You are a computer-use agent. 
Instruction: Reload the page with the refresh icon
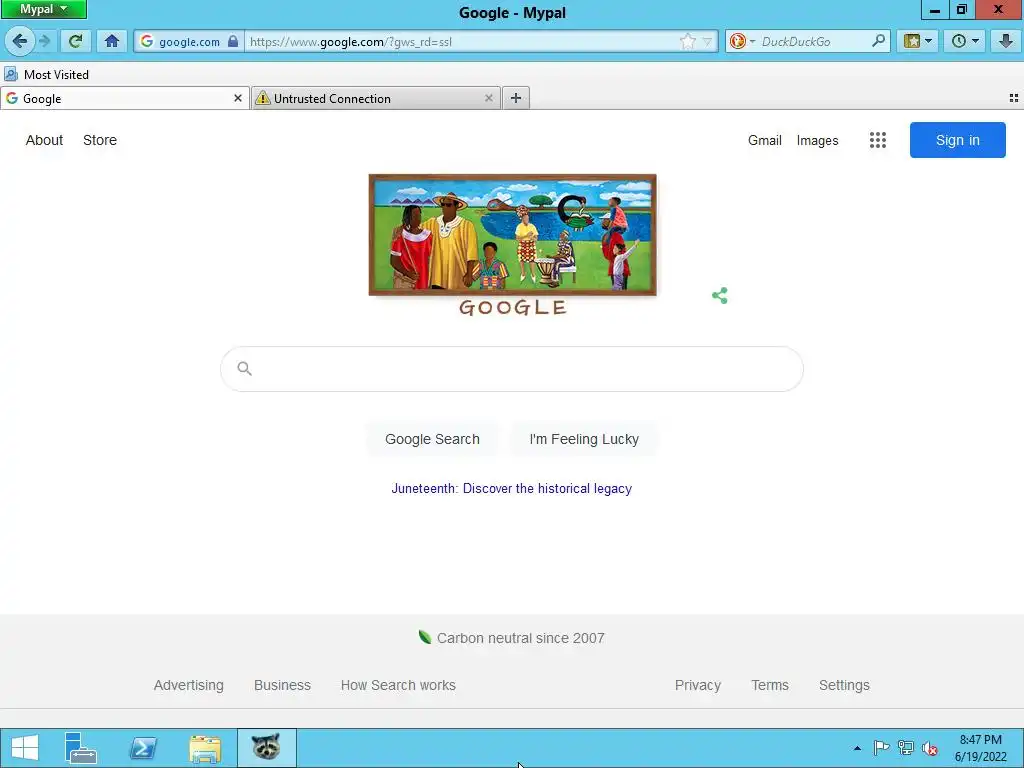coord(75,41)
